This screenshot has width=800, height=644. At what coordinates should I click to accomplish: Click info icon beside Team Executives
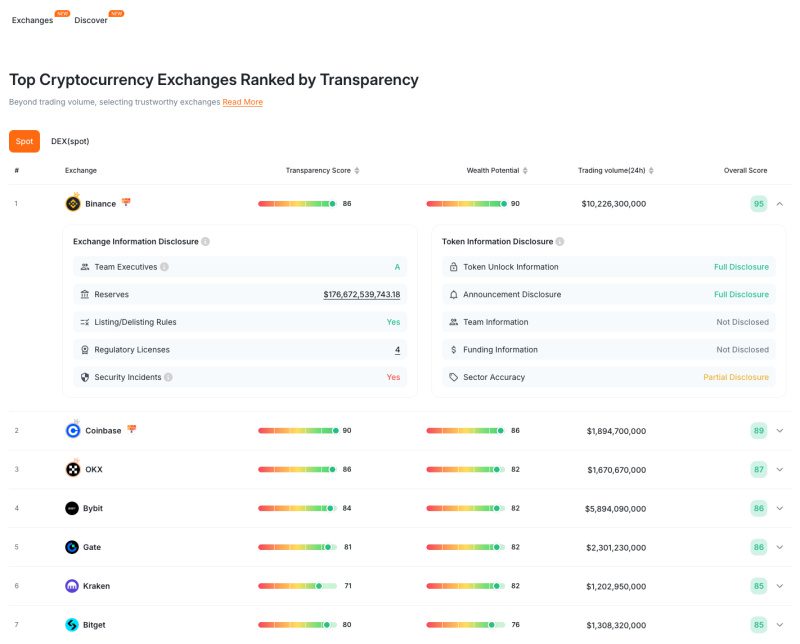(165, 267)
